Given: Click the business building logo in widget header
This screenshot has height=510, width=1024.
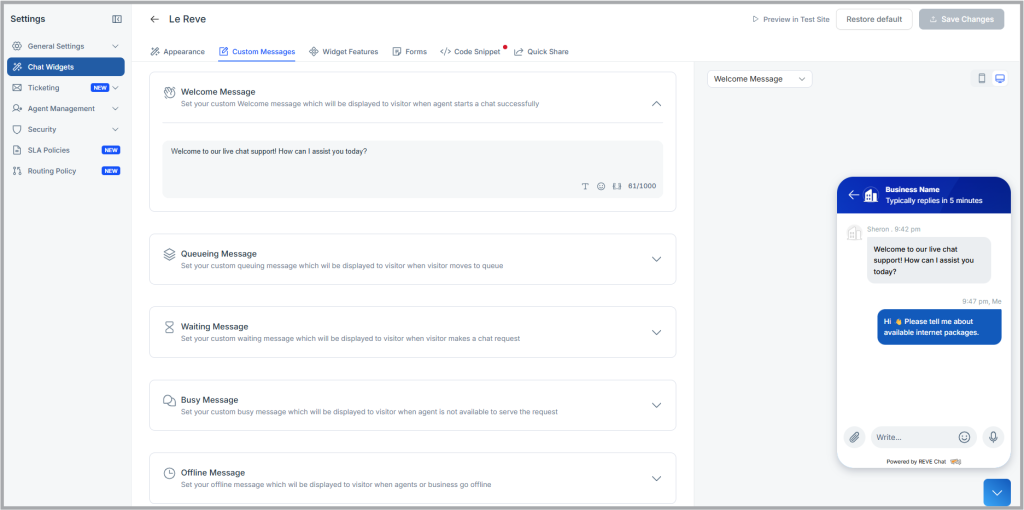Looking at the screenshot, I should tap(871, 195).
